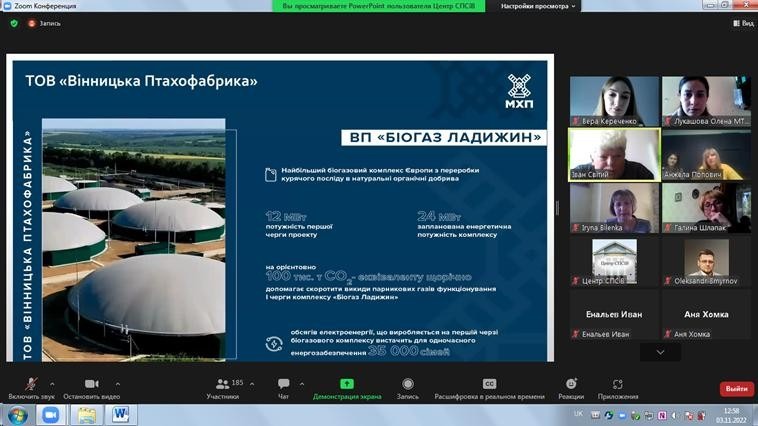This screenshot has height=426, width=758.
Task: Click the shared slide's МХП windmill logo
Action: [519, 91]
